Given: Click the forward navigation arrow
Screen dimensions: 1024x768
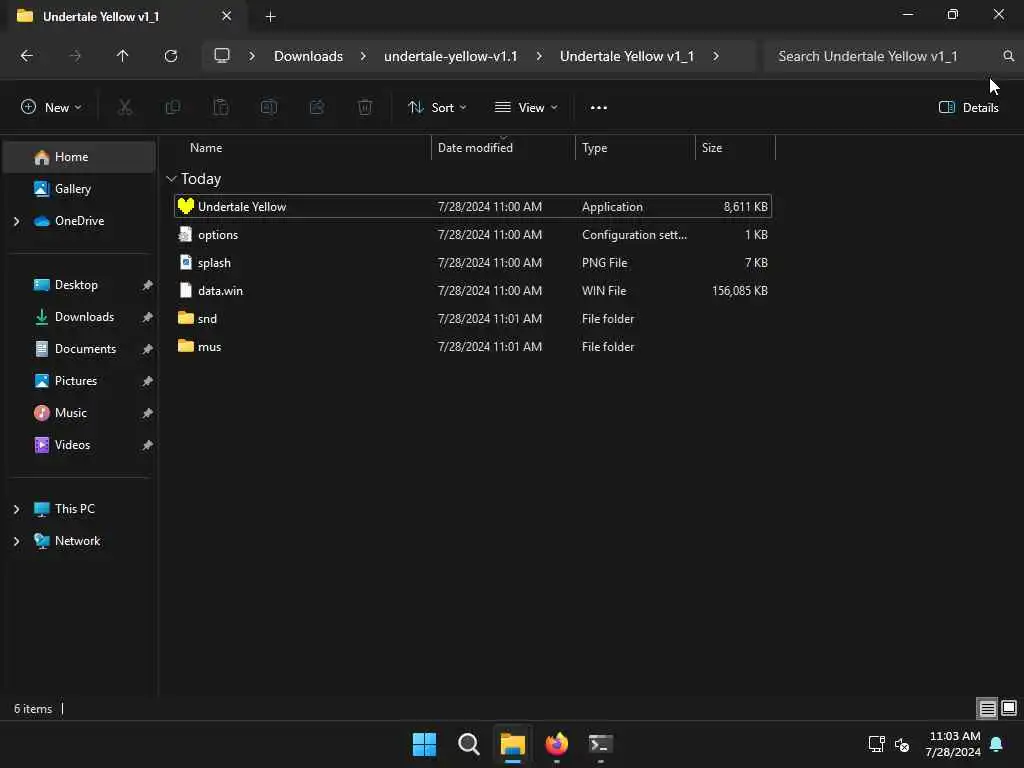Looking at the screenshot, I should click(x=75, y=56).
